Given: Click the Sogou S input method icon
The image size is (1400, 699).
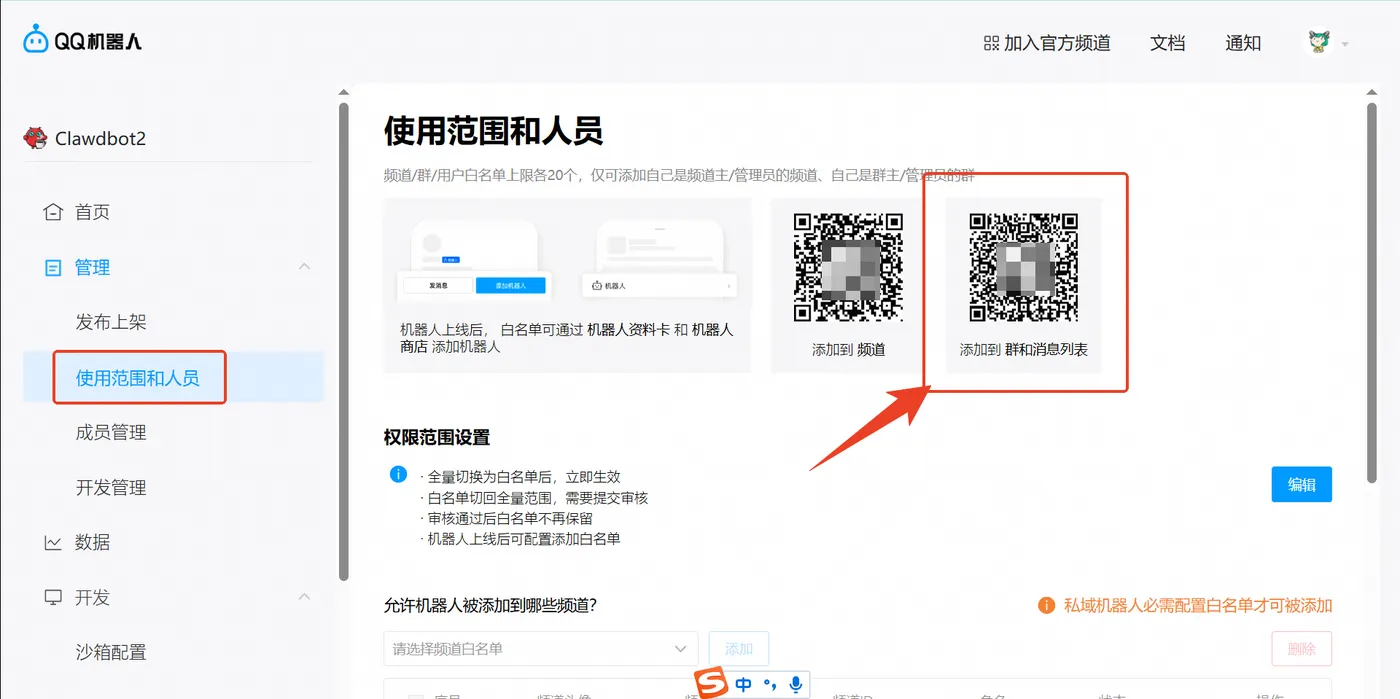Looking at the screenshot, I should point(711,684).
